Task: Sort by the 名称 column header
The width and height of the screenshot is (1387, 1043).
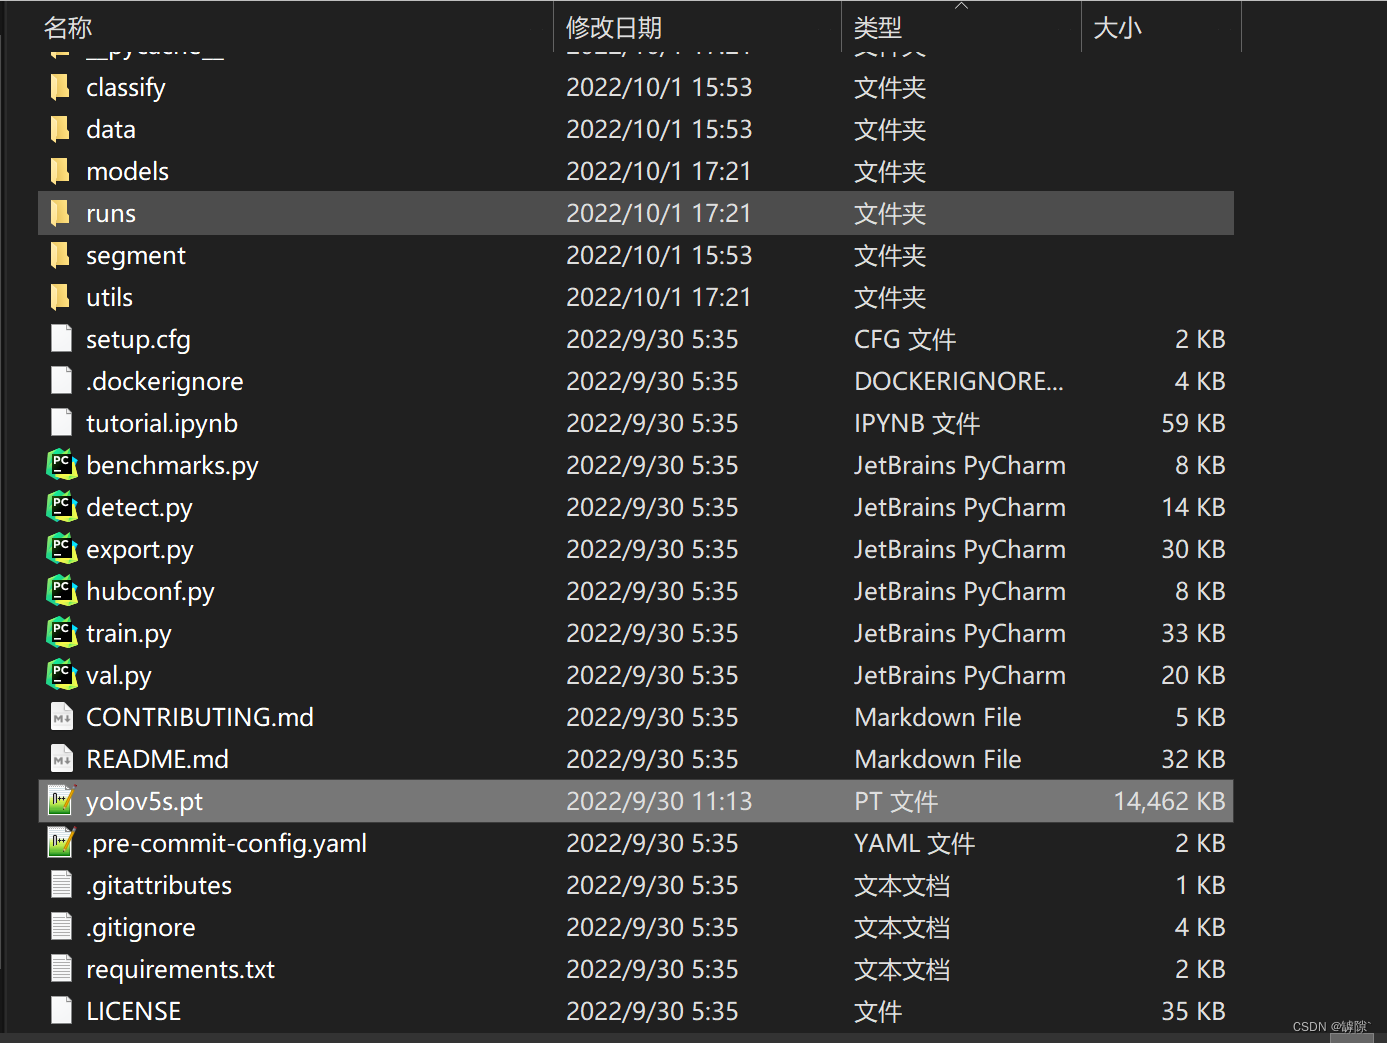Action: tap(68, 28)
